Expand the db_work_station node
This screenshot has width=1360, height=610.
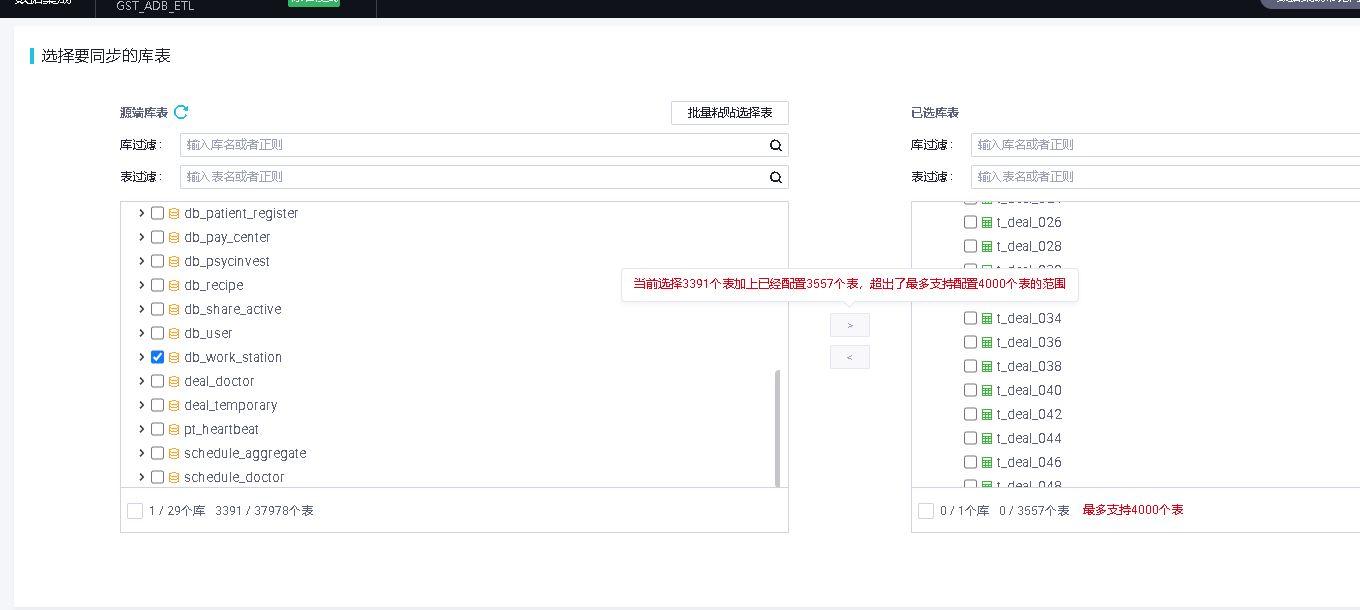141,357
